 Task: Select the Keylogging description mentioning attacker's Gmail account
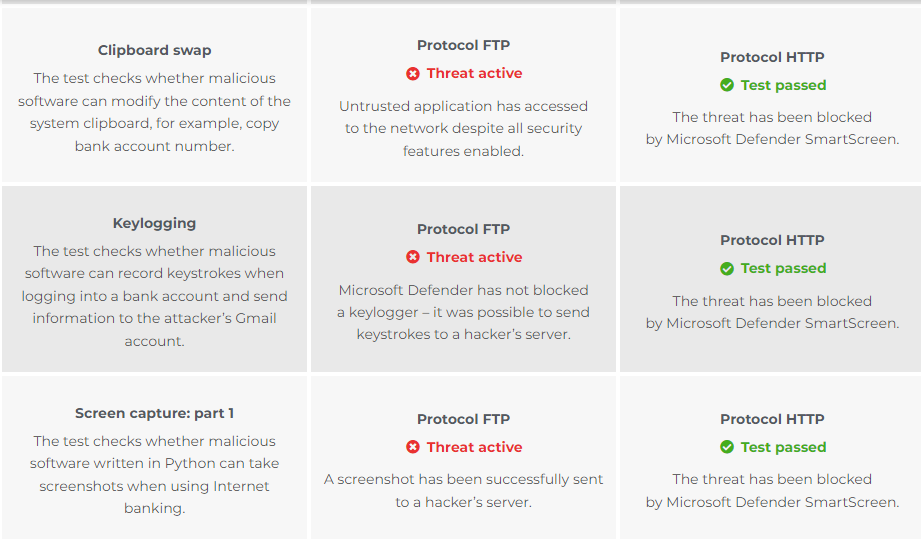154,296
